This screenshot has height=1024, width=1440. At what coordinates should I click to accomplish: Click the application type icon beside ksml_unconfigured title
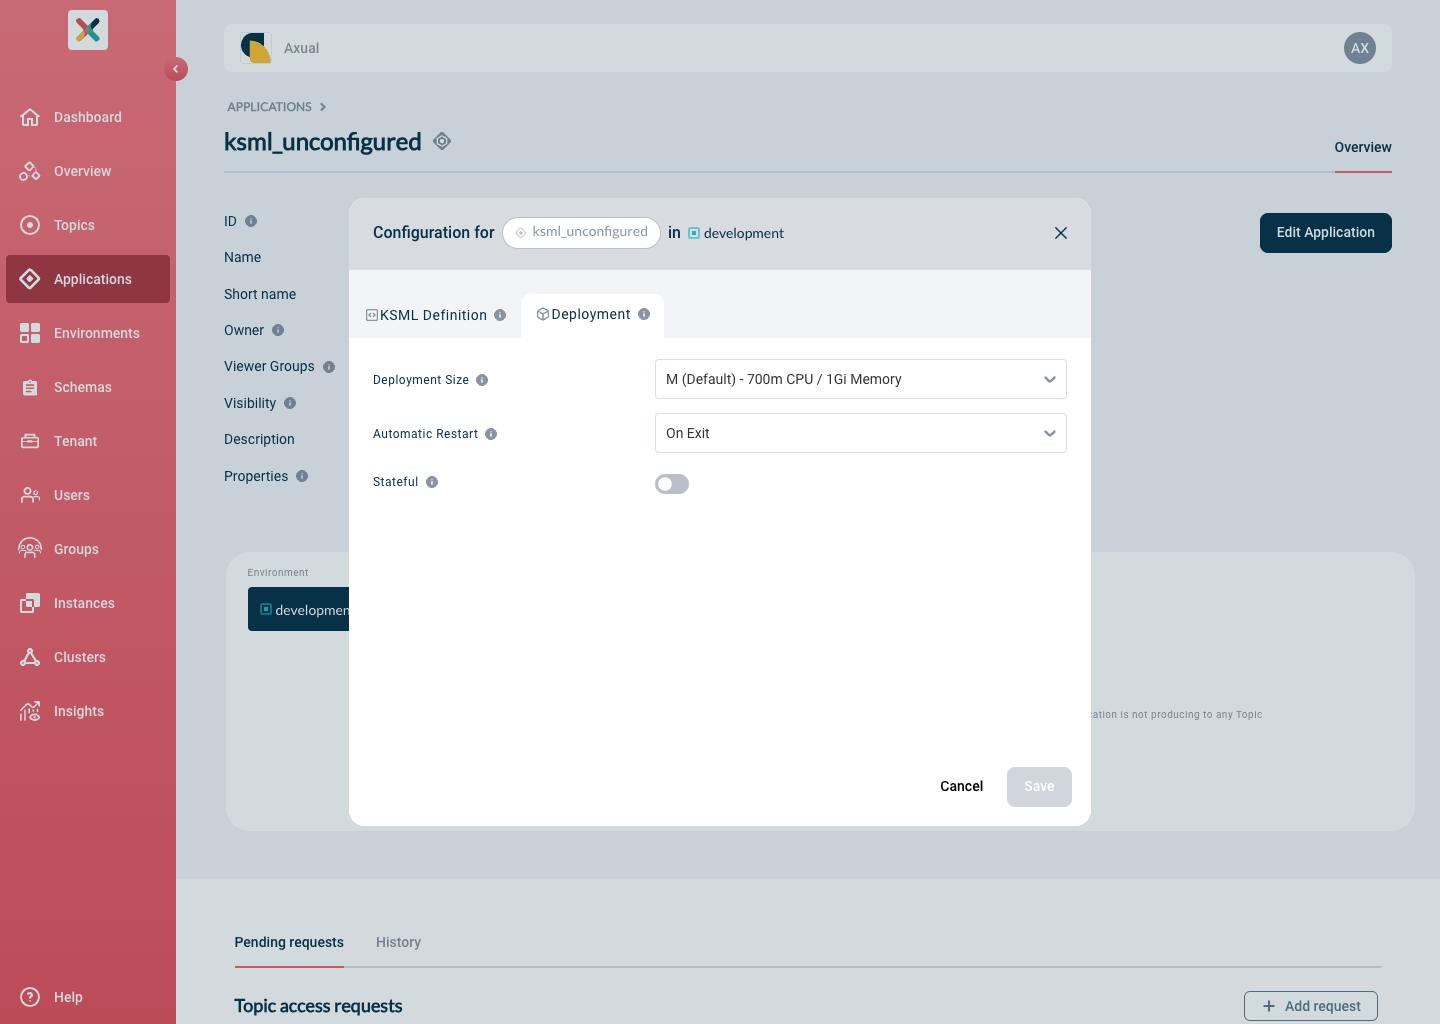(x=442, y=141)
